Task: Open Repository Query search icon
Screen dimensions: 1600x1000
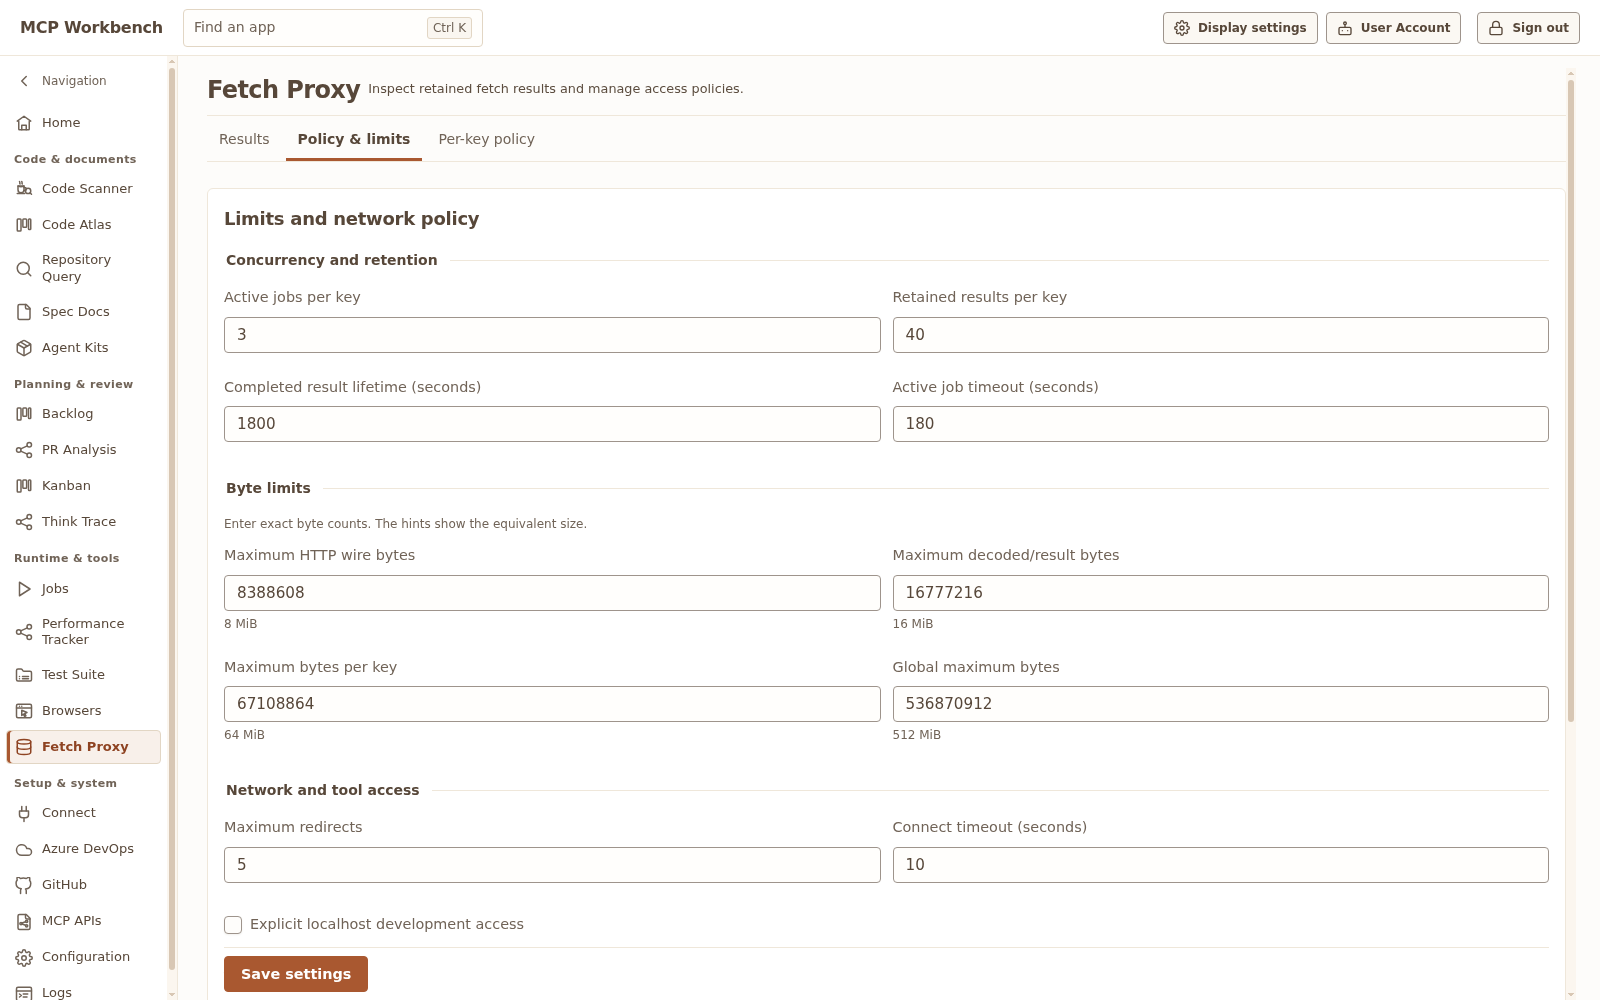Action: coord(24,268)
